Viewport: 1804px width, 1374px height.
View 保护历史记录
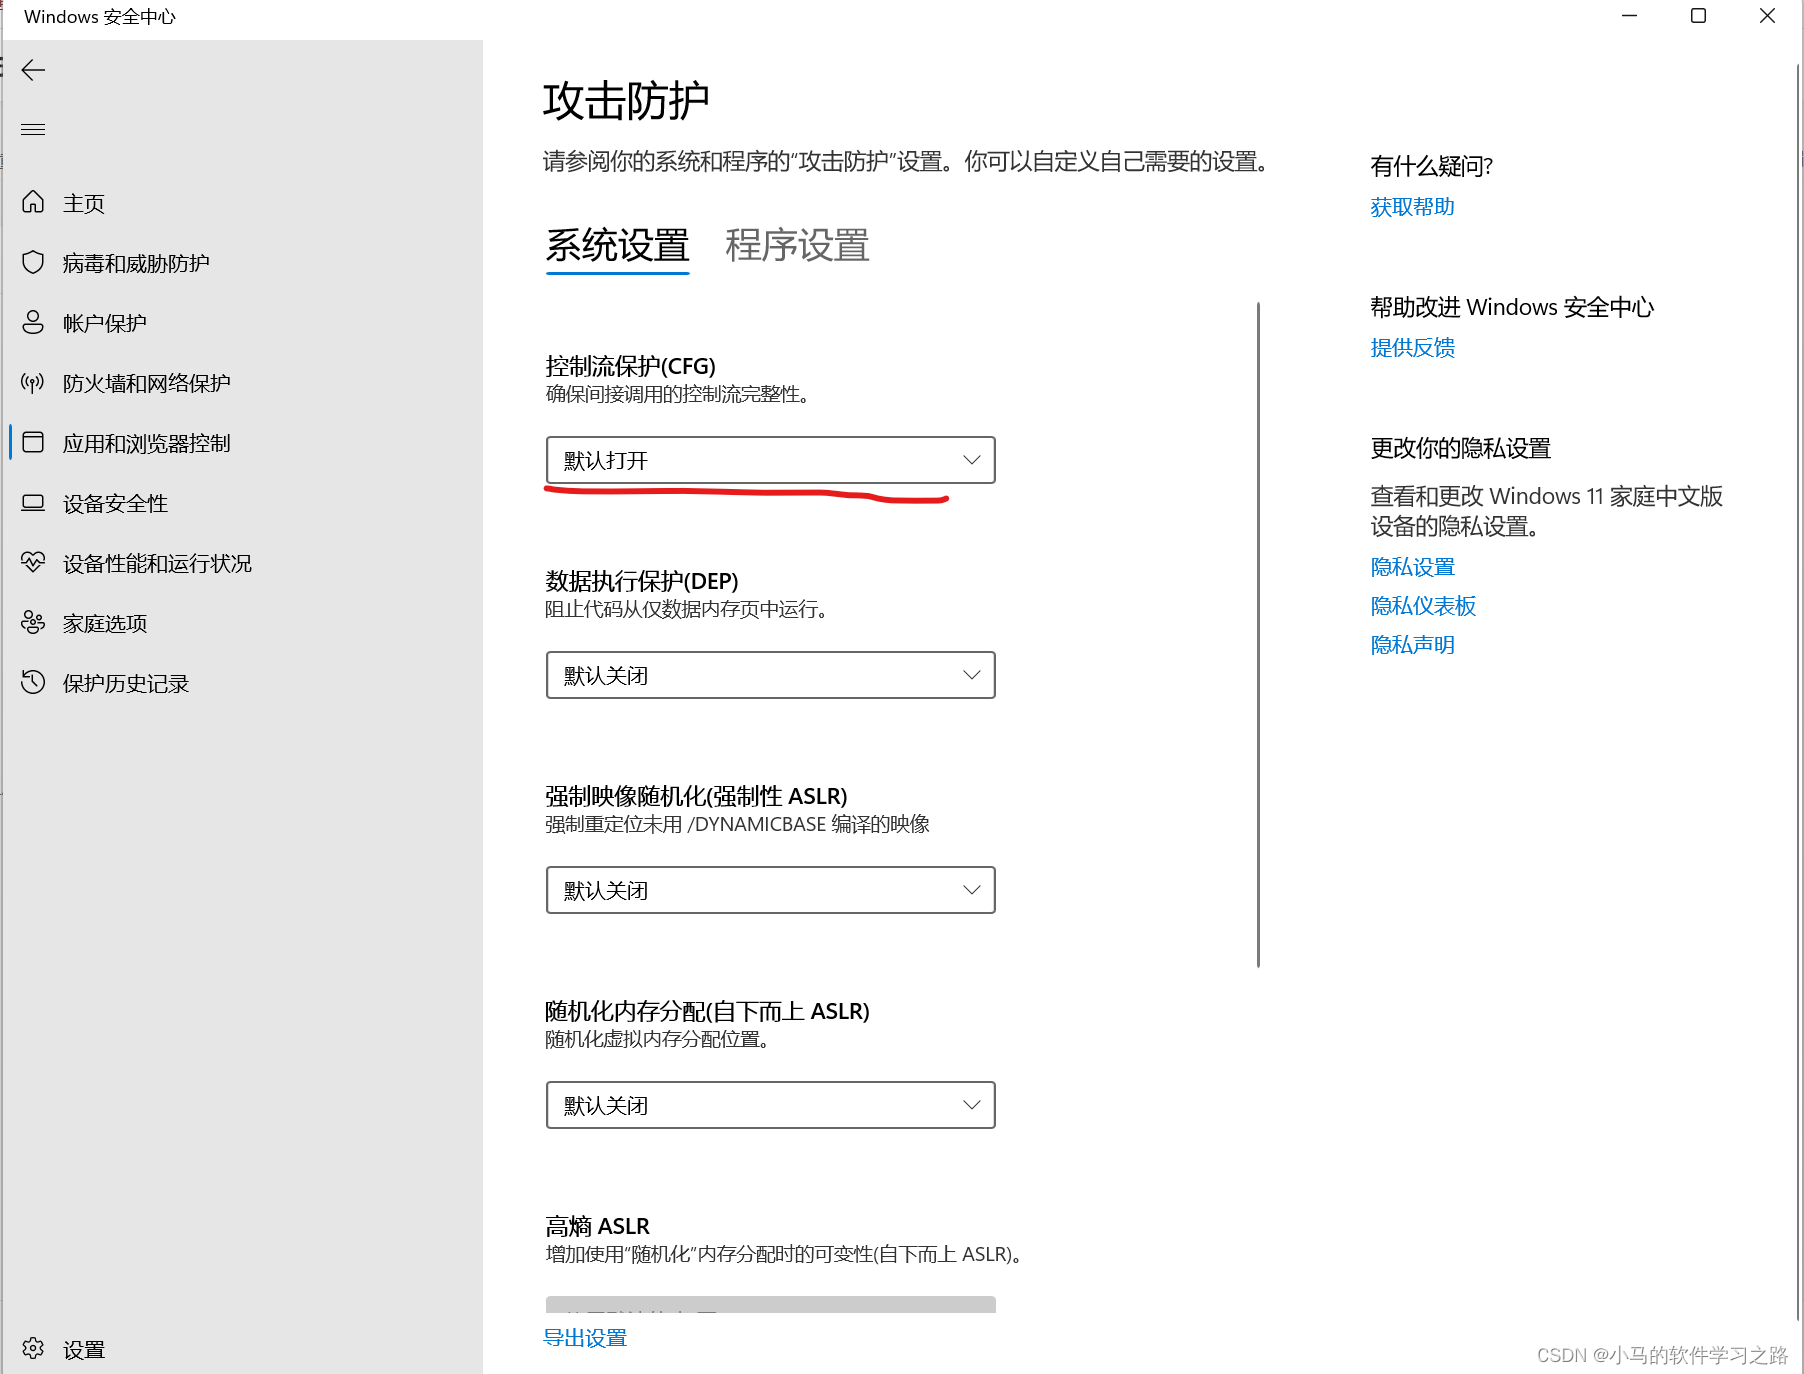click(126, 684)
